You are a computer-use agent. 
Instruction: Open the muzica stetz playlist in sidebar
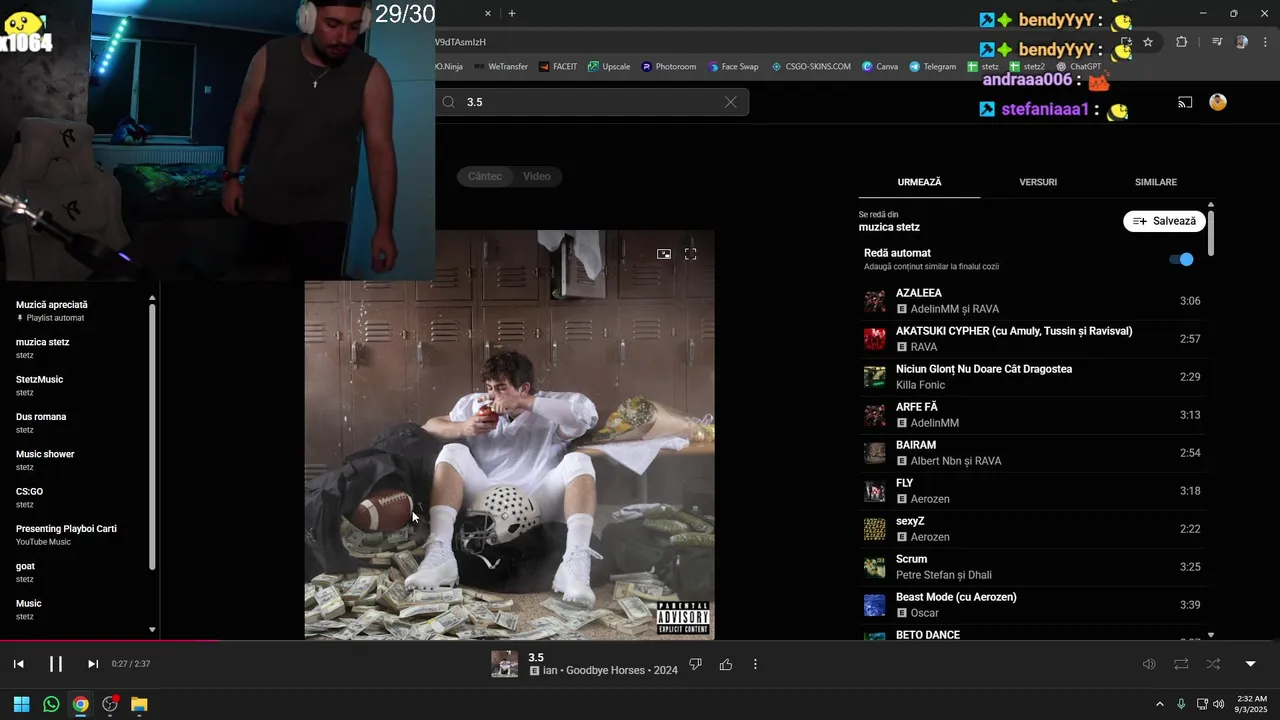tap(77, 348)
